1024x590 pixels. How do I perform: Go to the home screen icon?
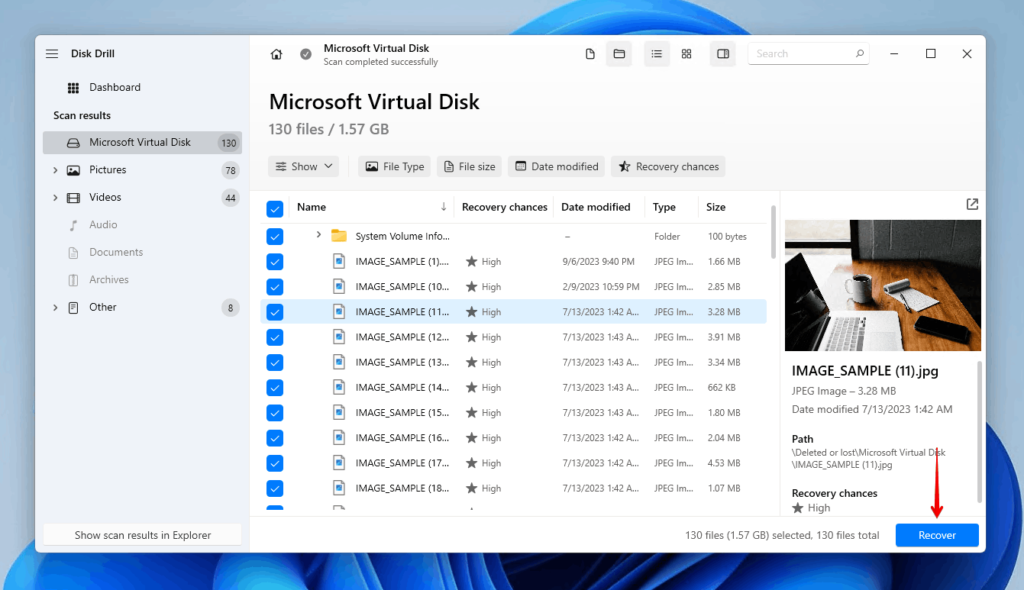coord(276,54)
